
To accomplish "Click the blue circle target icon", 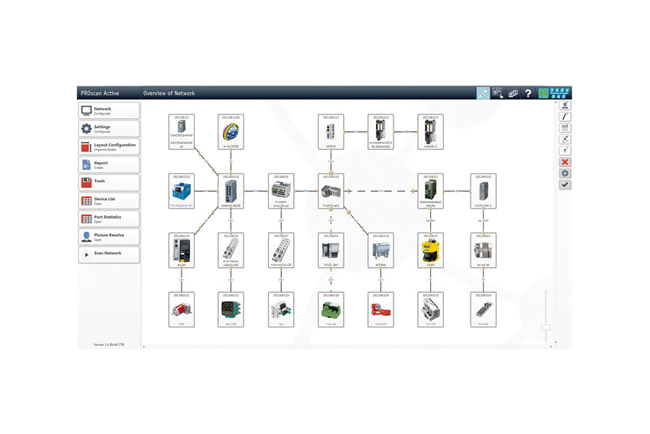I will (565, 173).
